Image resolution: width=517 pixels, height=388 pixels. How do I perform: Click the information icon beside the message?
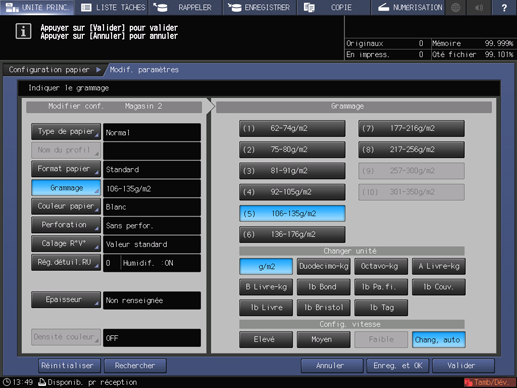[23, 32]
